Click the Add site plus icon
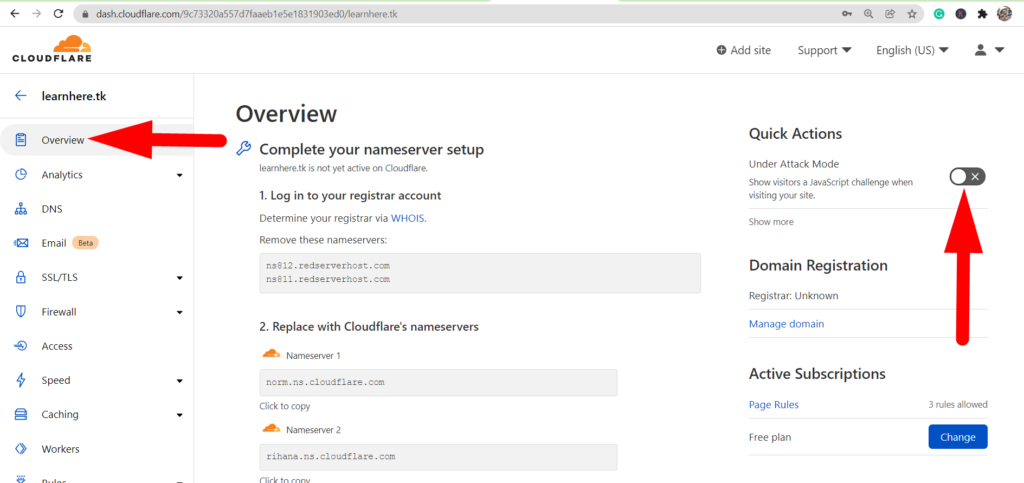The width and height of the screenshot is (1024, 483). (721, 50)
